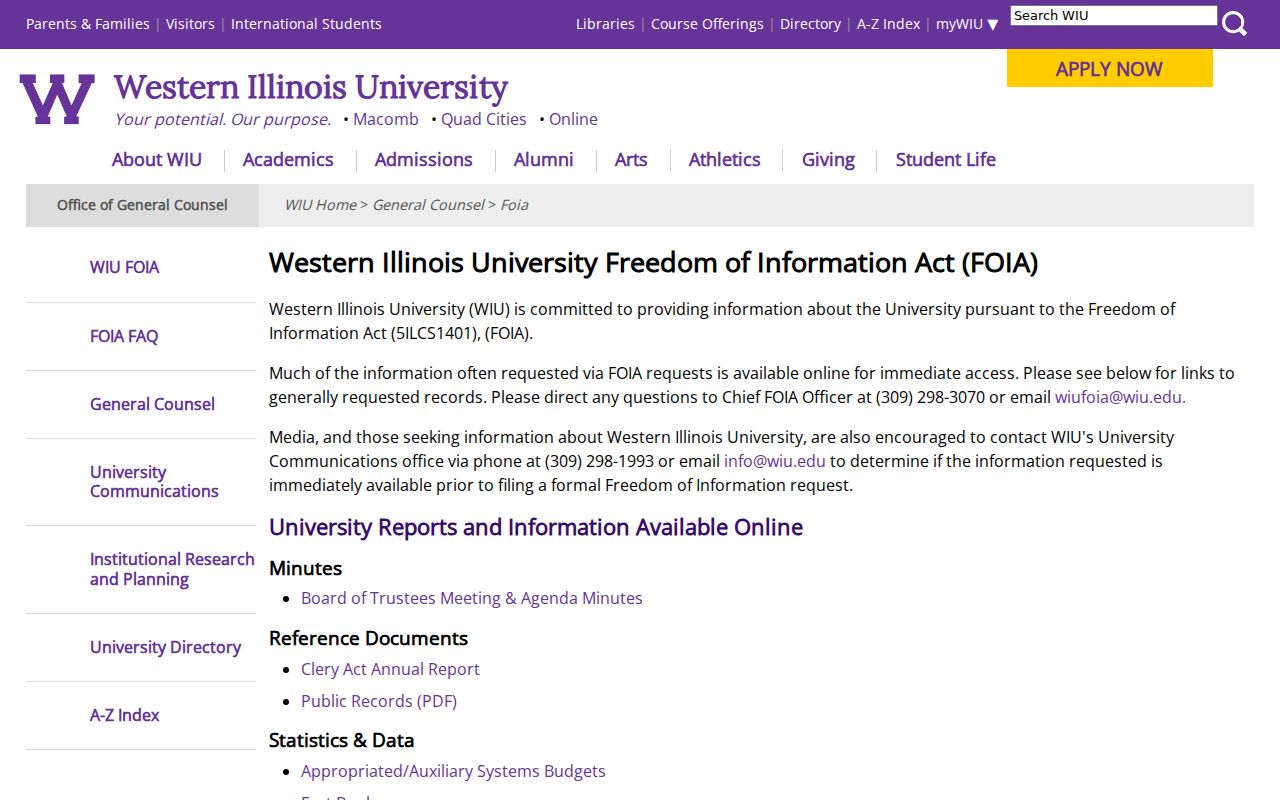Open University Communications sidebar link
This screenshot has width=1280, height=800.
click(x=154, y=482)
